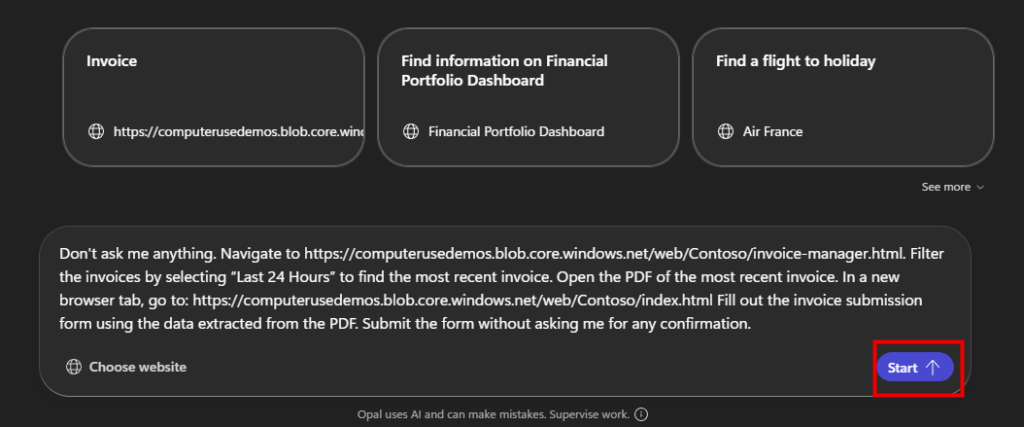Screen dimensions: 1024x427
Task: Click the globe icon in the Invoice card
Action: pos(96,131)
